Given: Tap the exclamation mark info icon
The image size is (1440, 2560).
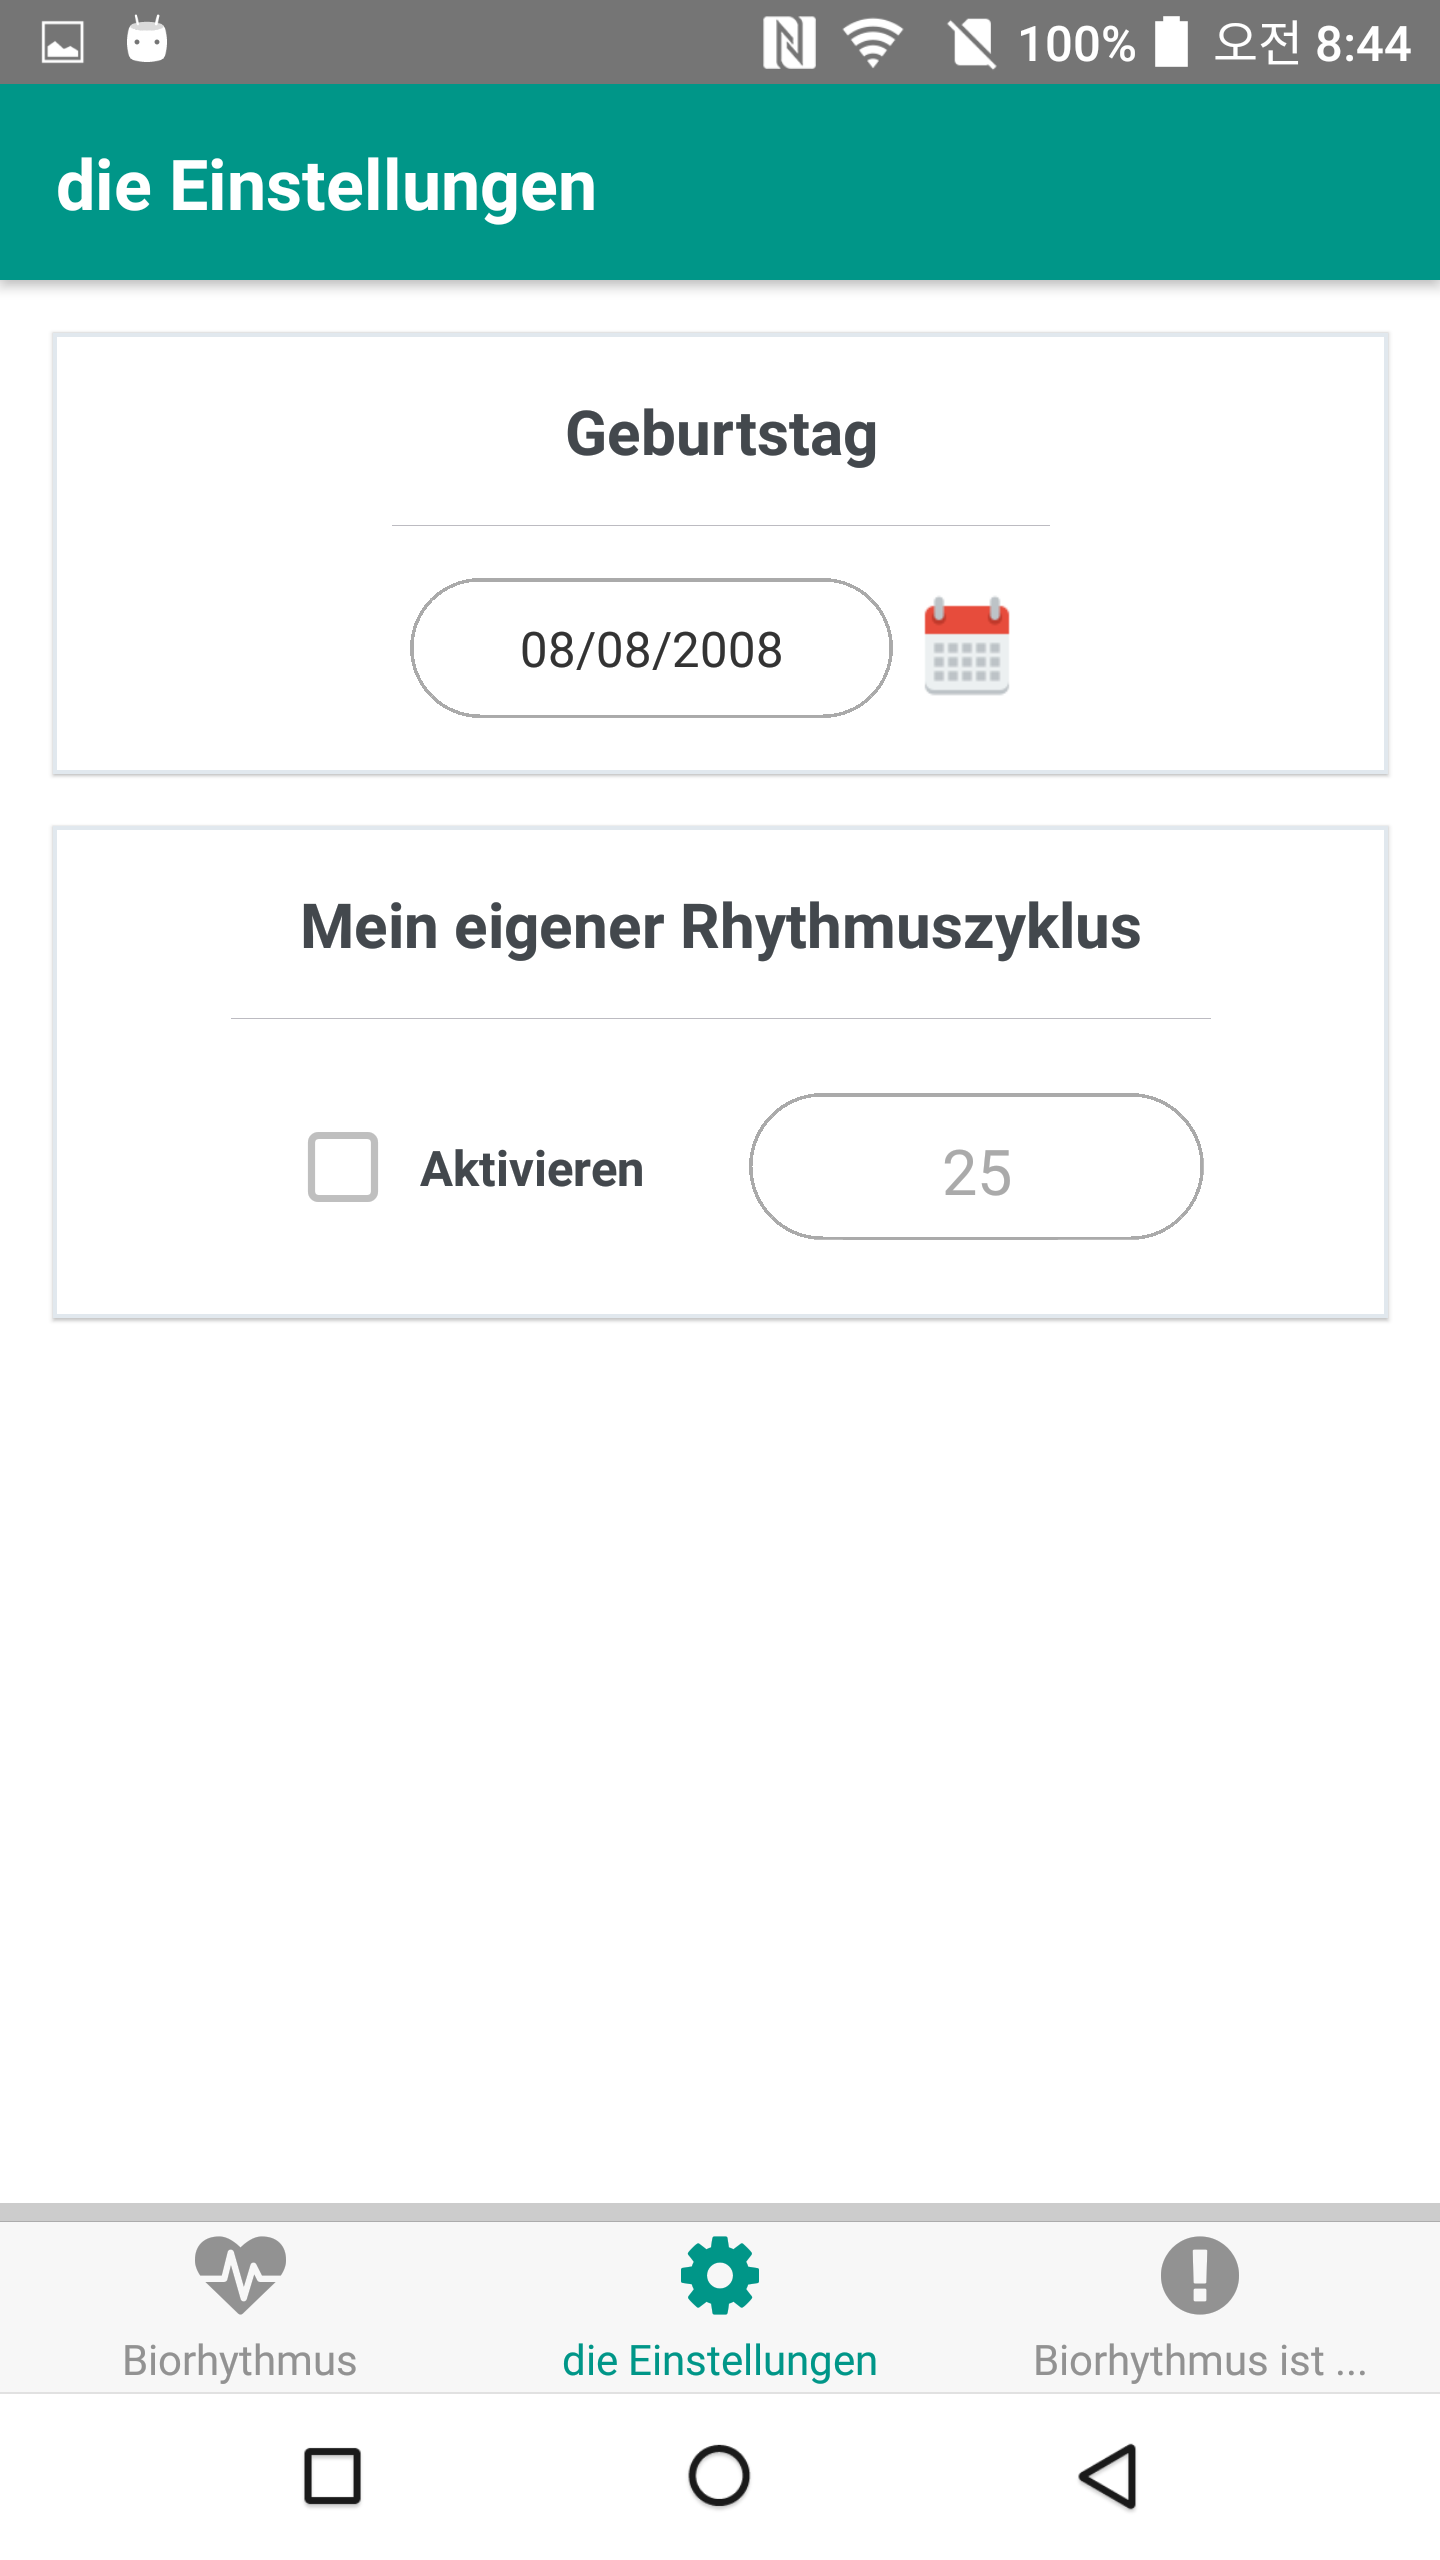Looking at the screenshot, I should (x=1200, y=2275).
